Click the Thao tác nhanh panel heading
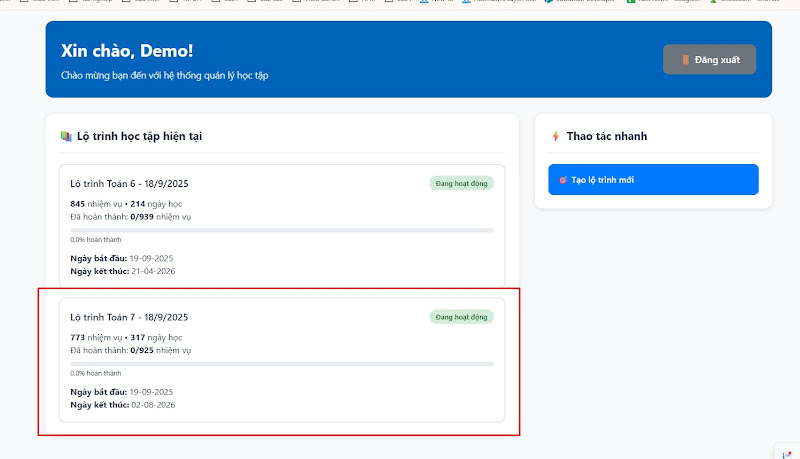 [606, 136]
